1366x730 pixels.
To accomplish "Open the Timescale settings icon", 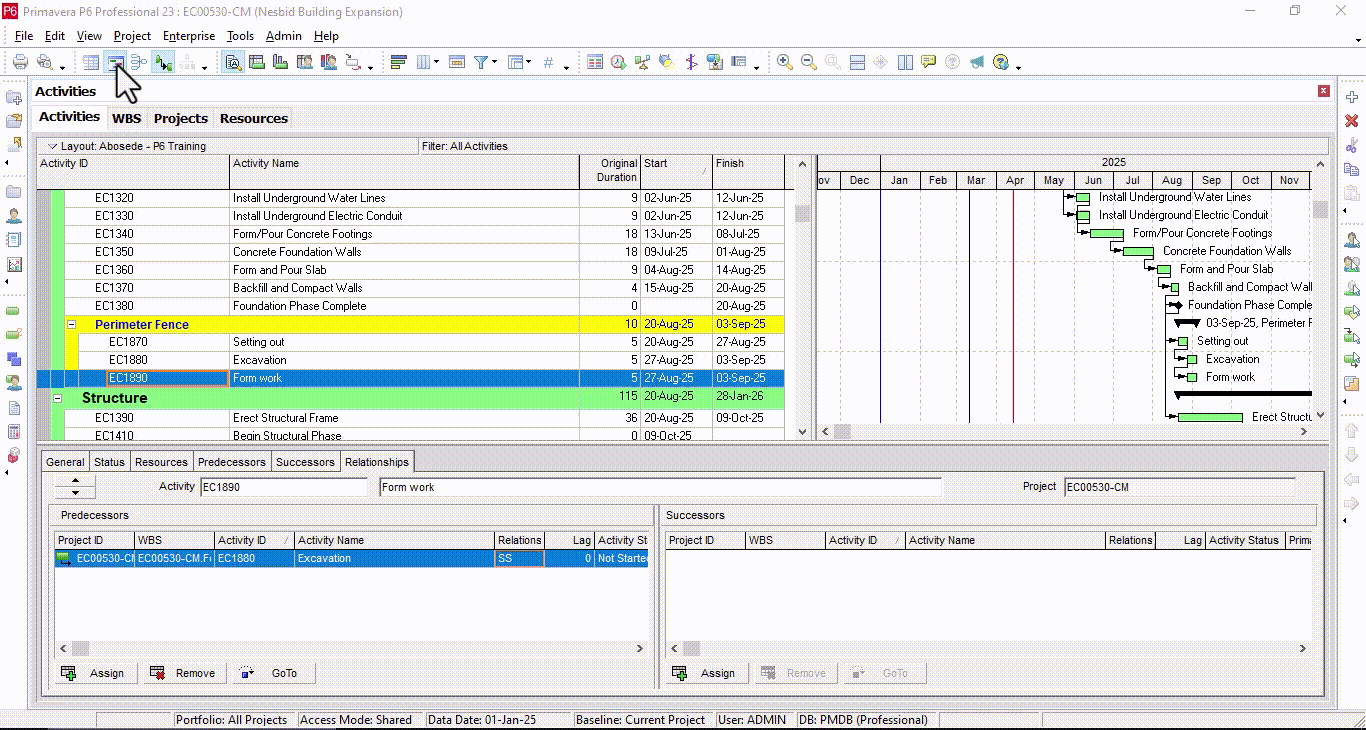I will (x=457, y=62).
